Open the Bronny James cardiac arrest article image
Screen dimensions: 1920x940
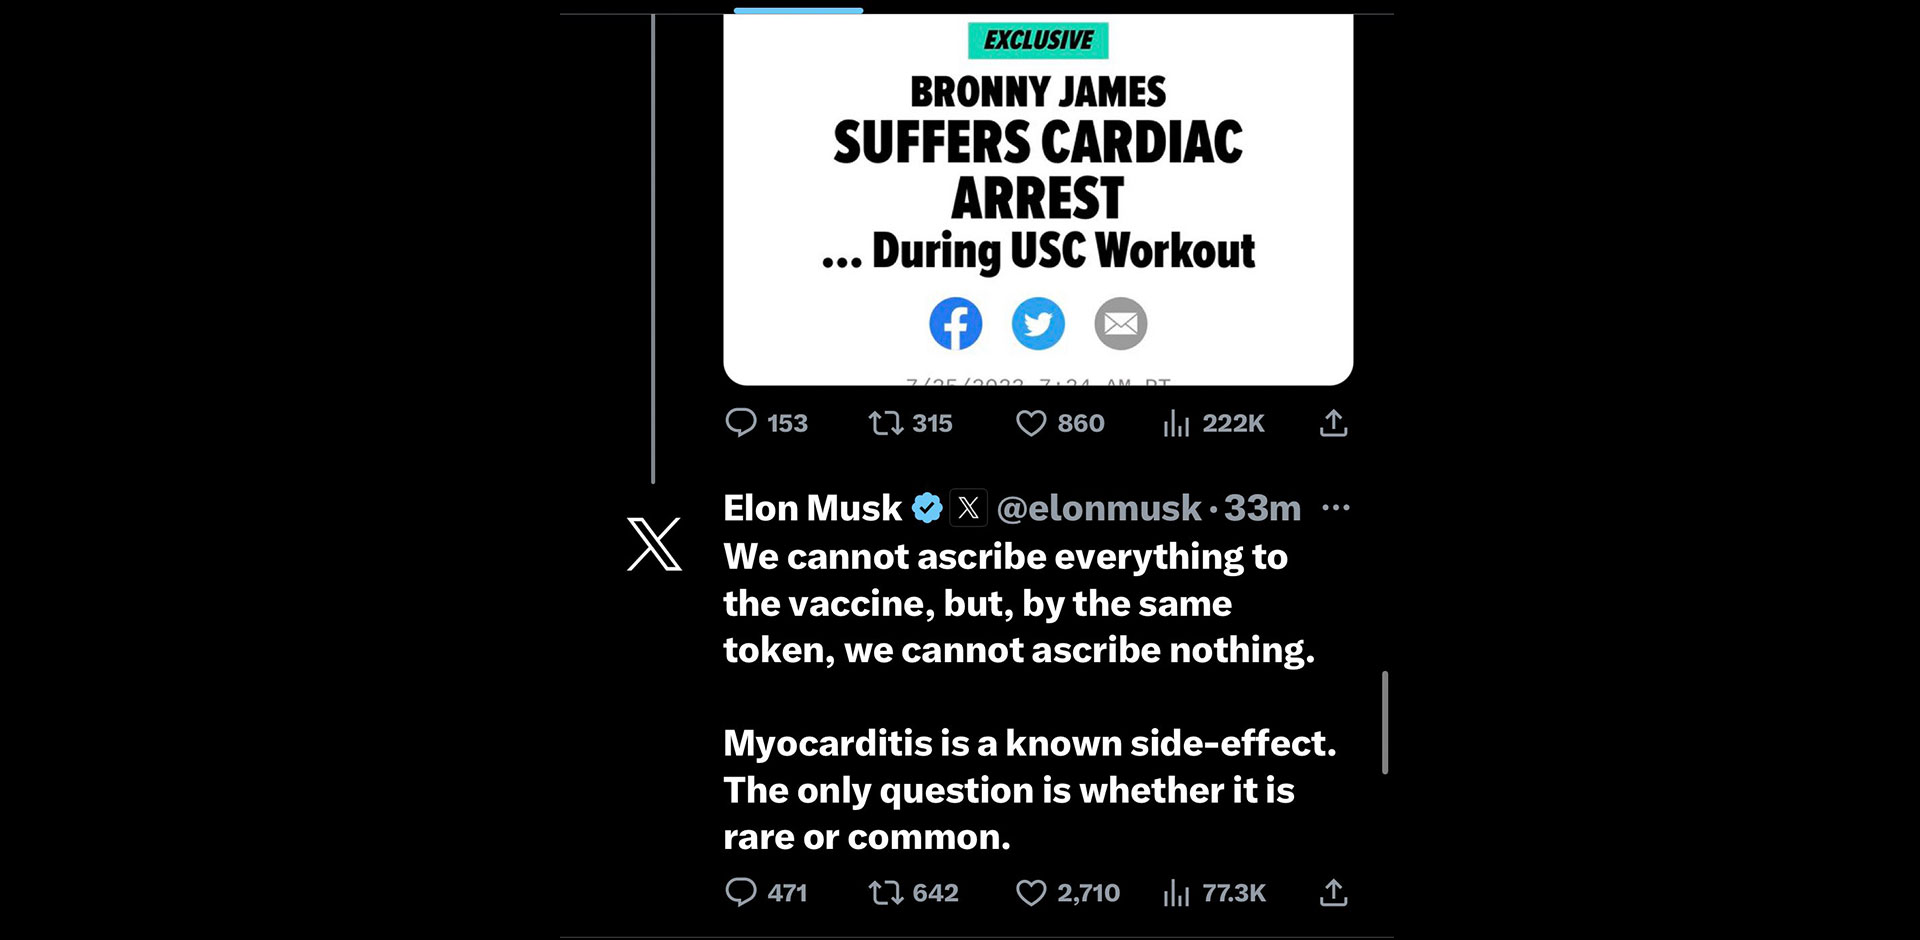1038,180
